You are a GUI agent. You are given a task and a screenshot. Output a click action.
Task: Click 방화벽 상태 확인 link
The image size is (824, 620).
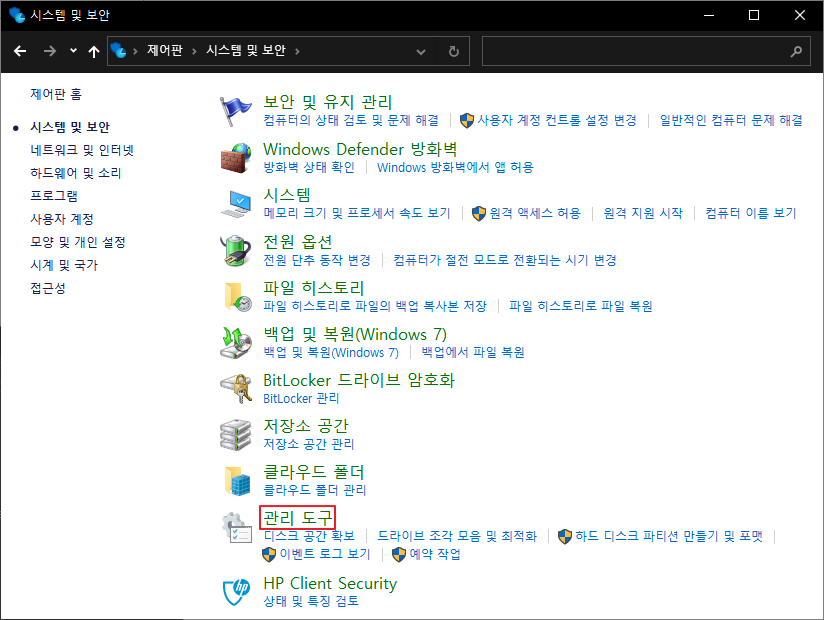pyautogui.click(x=309, y=167)
